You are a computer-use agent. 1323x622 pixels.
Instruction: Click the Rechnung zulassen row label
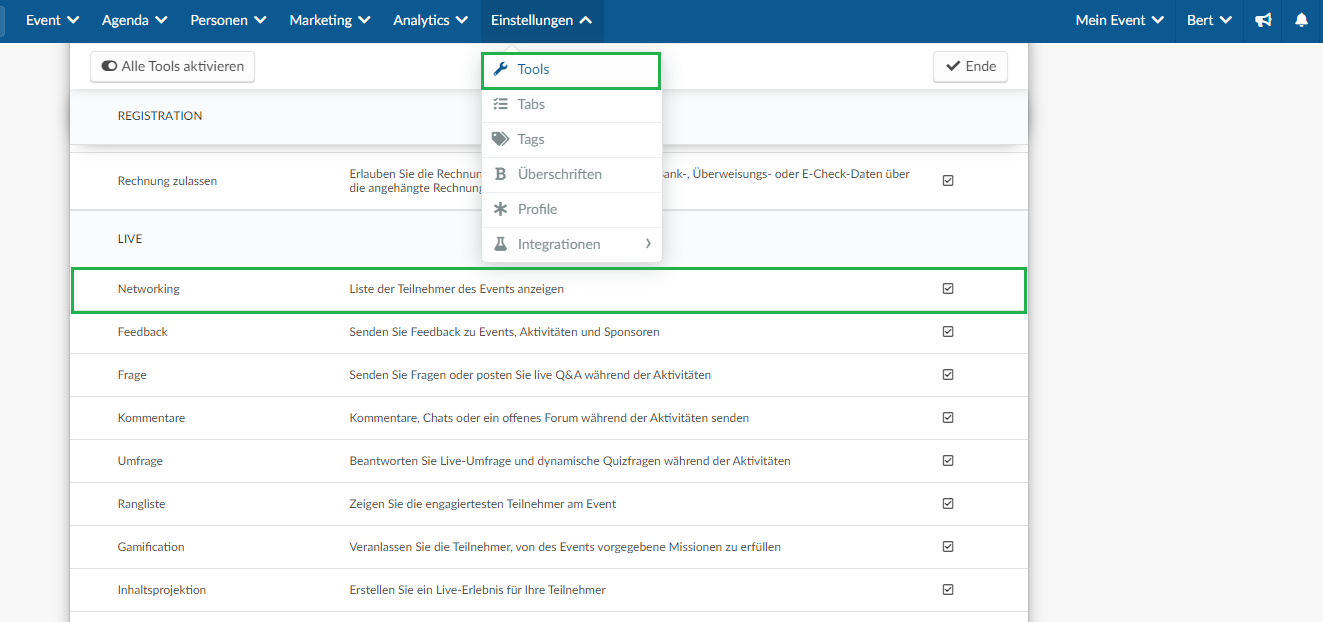point(167,181)
